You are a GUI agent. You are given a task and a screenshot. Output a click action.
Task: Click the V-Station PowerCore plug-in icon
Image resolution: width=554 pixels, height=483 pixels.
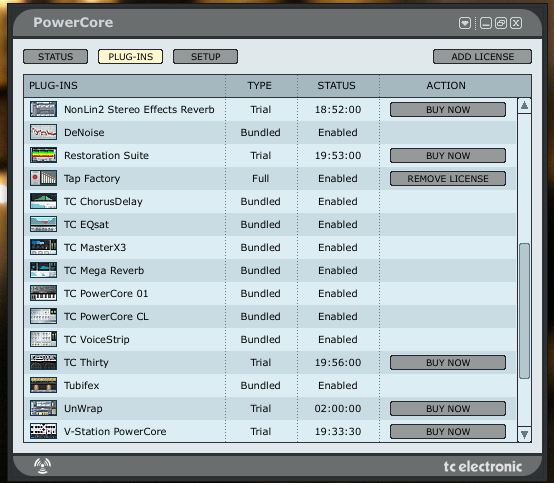(43, 431)
